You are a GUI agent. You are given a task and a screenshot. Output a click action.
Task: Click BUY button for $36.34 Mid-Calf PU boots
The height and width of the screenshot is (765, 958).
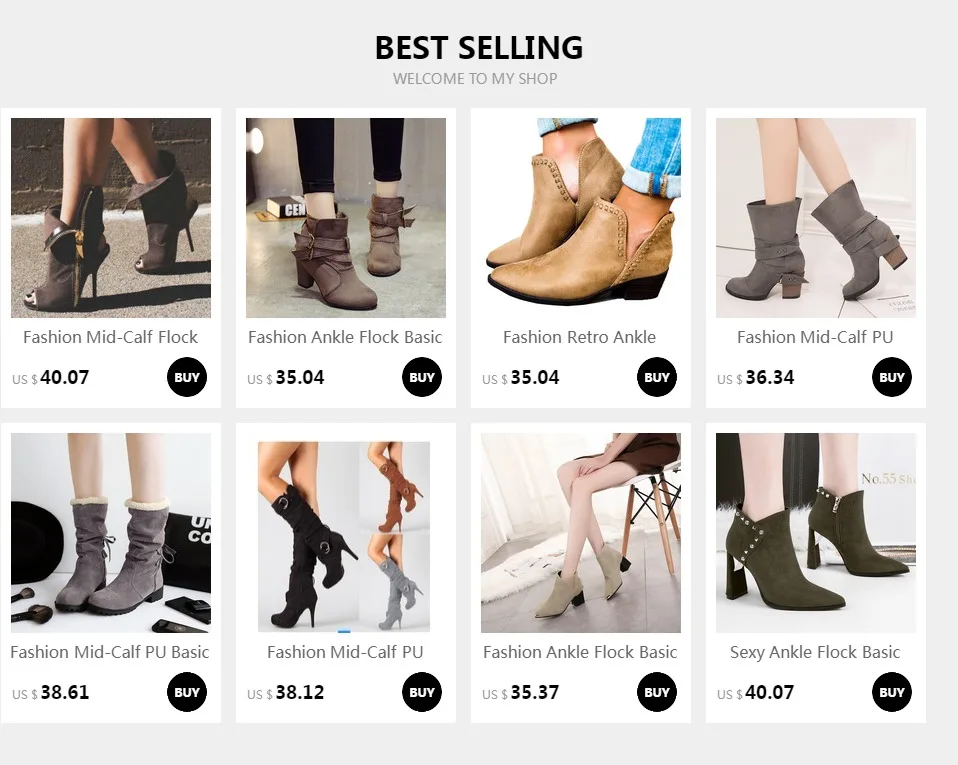pos(891,377)
